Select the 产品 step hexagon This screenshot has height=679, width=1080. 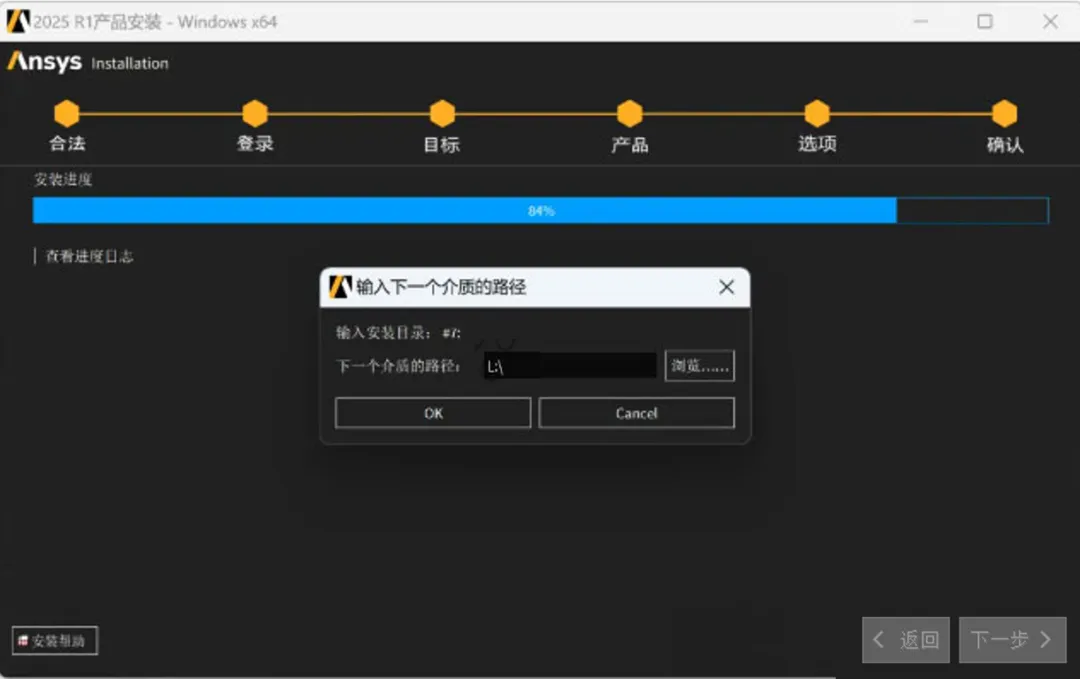630,114
